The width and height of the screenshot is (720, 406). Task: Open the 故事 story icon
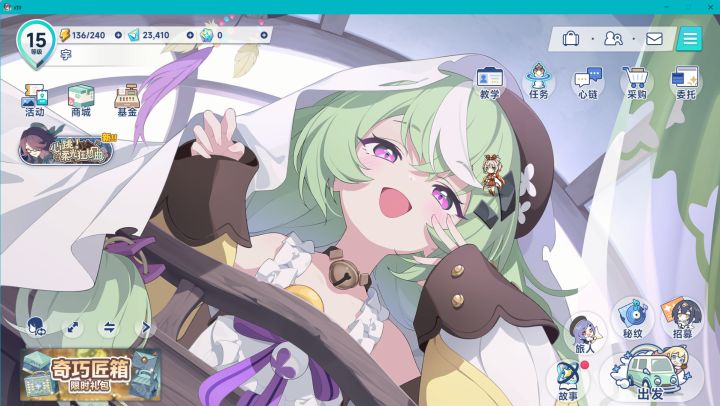coord(568,381)
